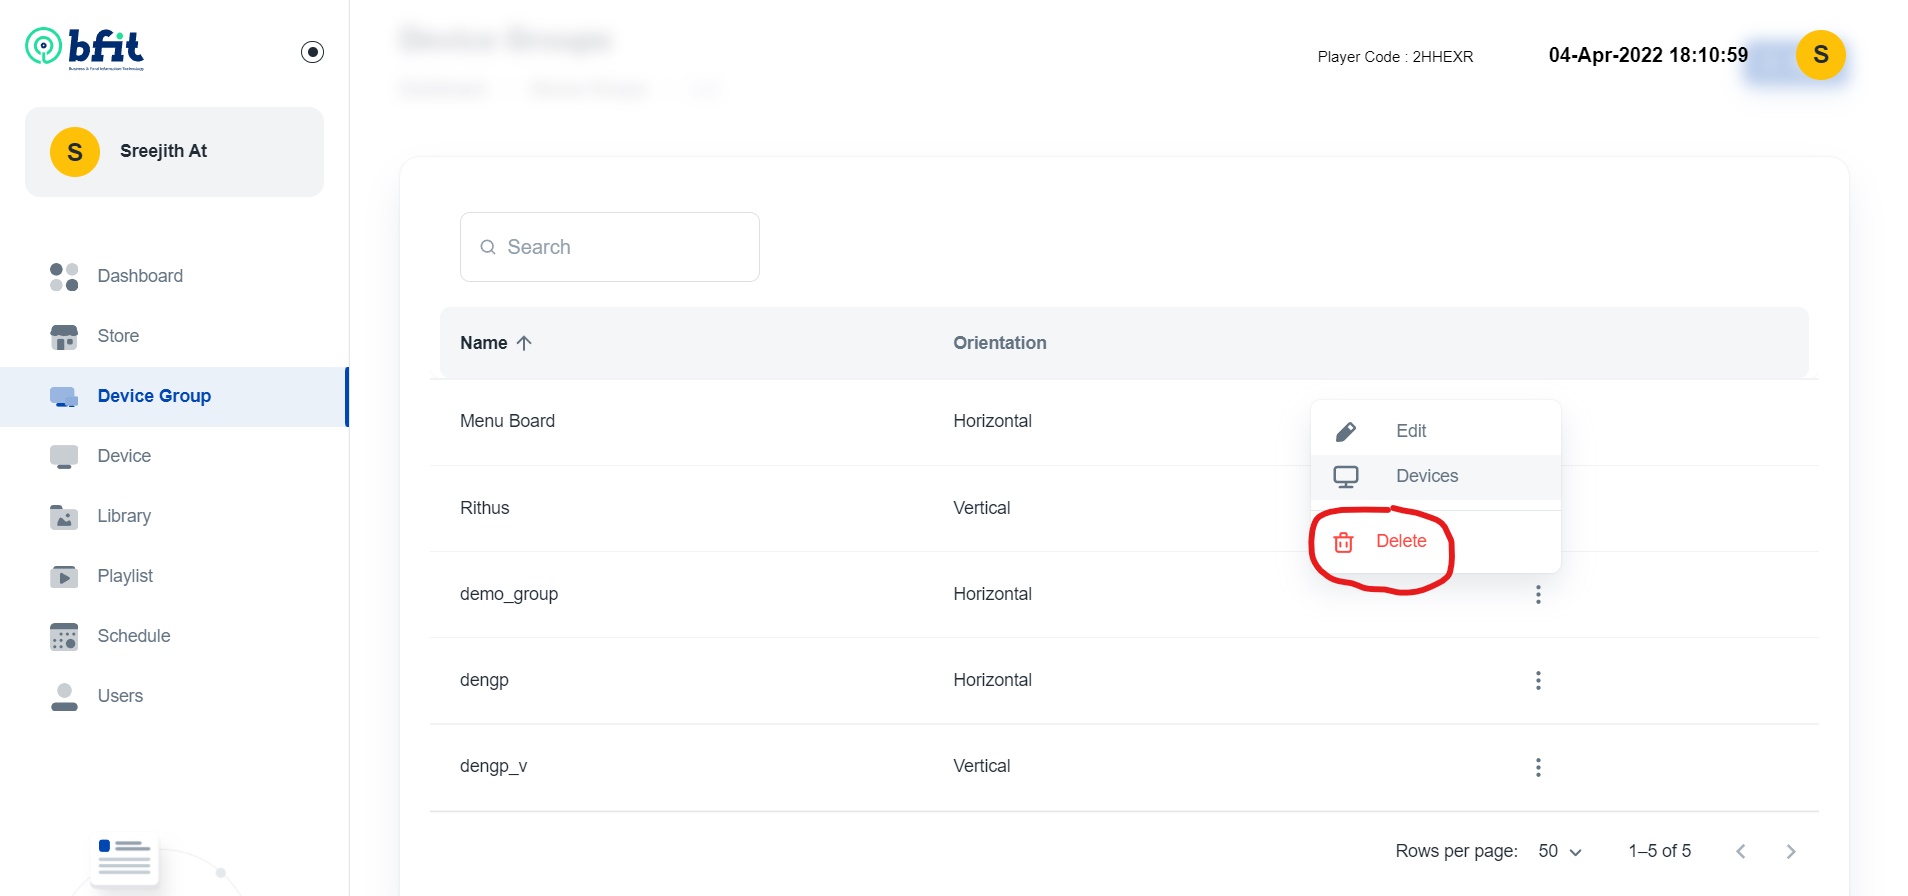Go to next page arrow

coord(1791,851)
